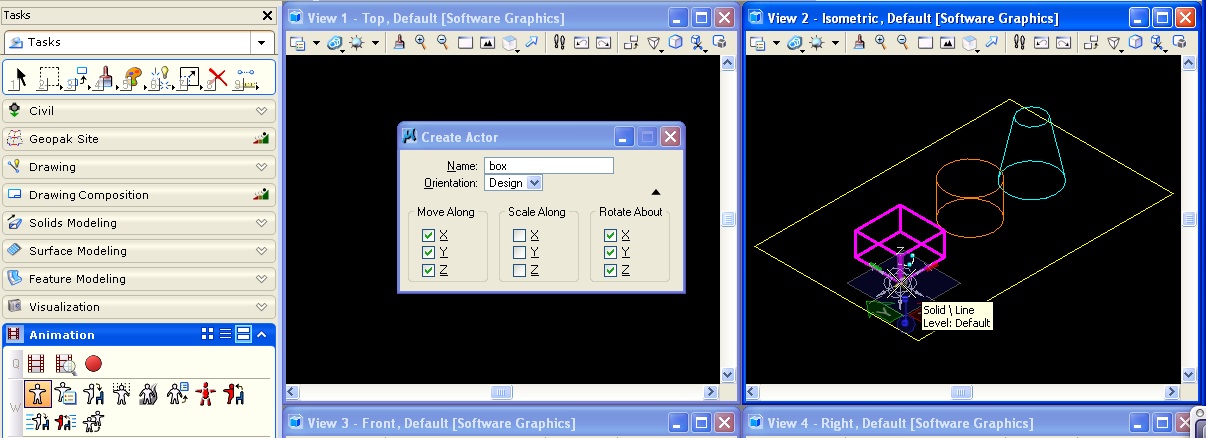Image resolution: width=1206 pixels, height=438 pixels.
Task: Select the Element Selection arrow tool
Action: point(20,77)
